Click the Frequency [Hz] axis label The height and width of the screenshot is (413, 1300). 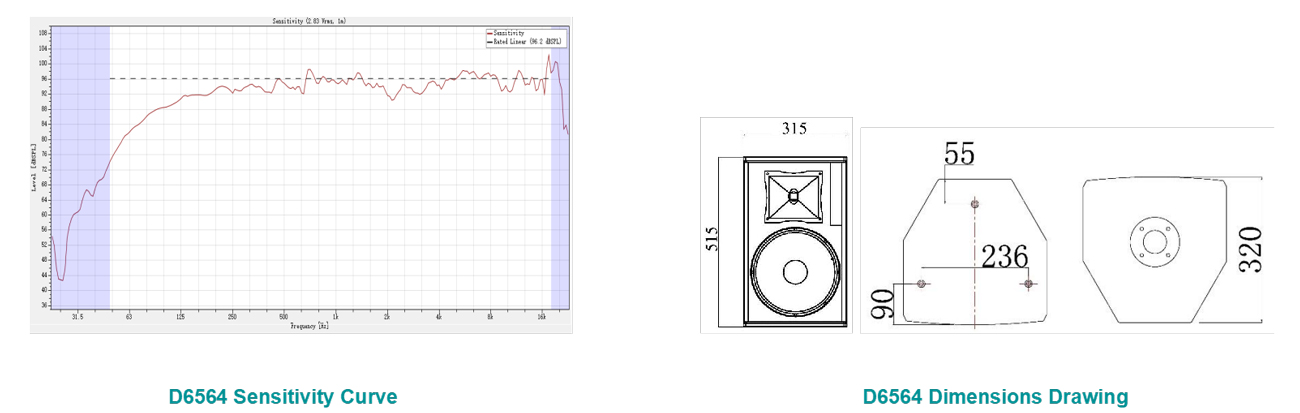[x=309, y=327]
